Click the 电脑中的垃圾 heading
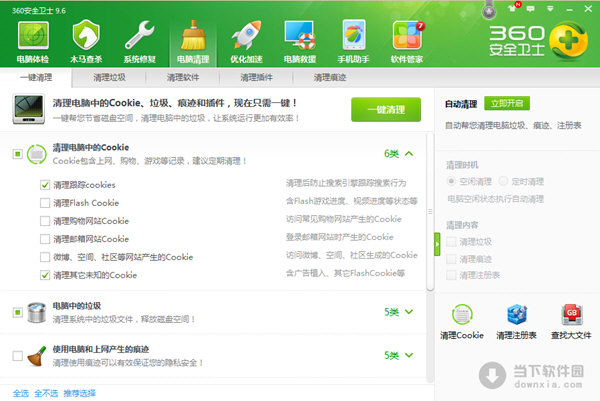 click(77, 306)
